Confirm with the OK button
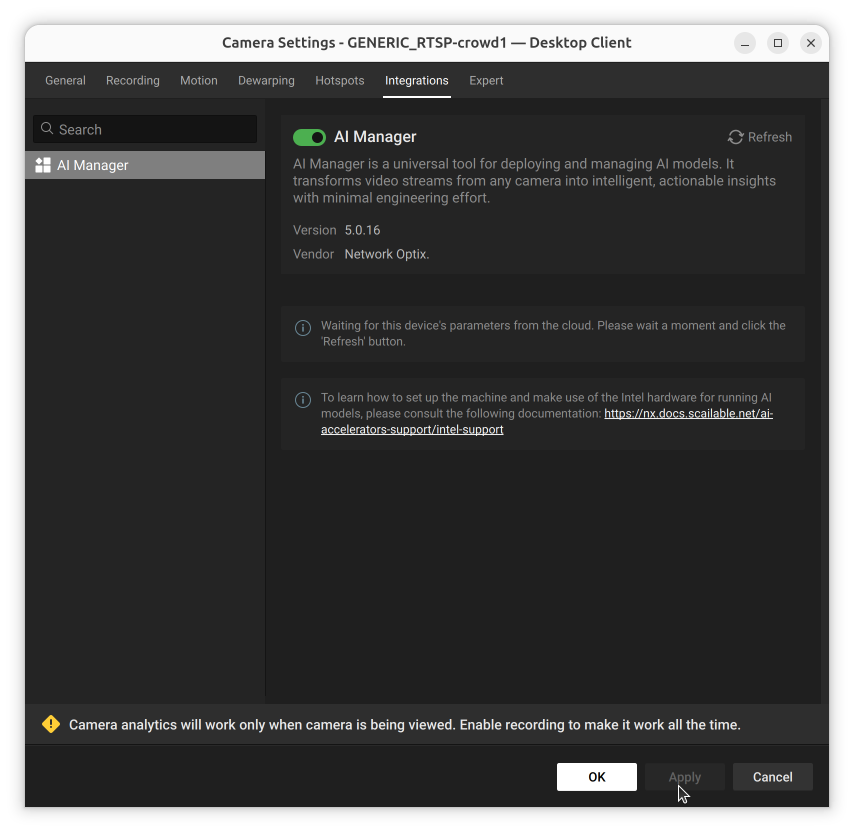Viewport: 854px width, 832px height. 596,777
